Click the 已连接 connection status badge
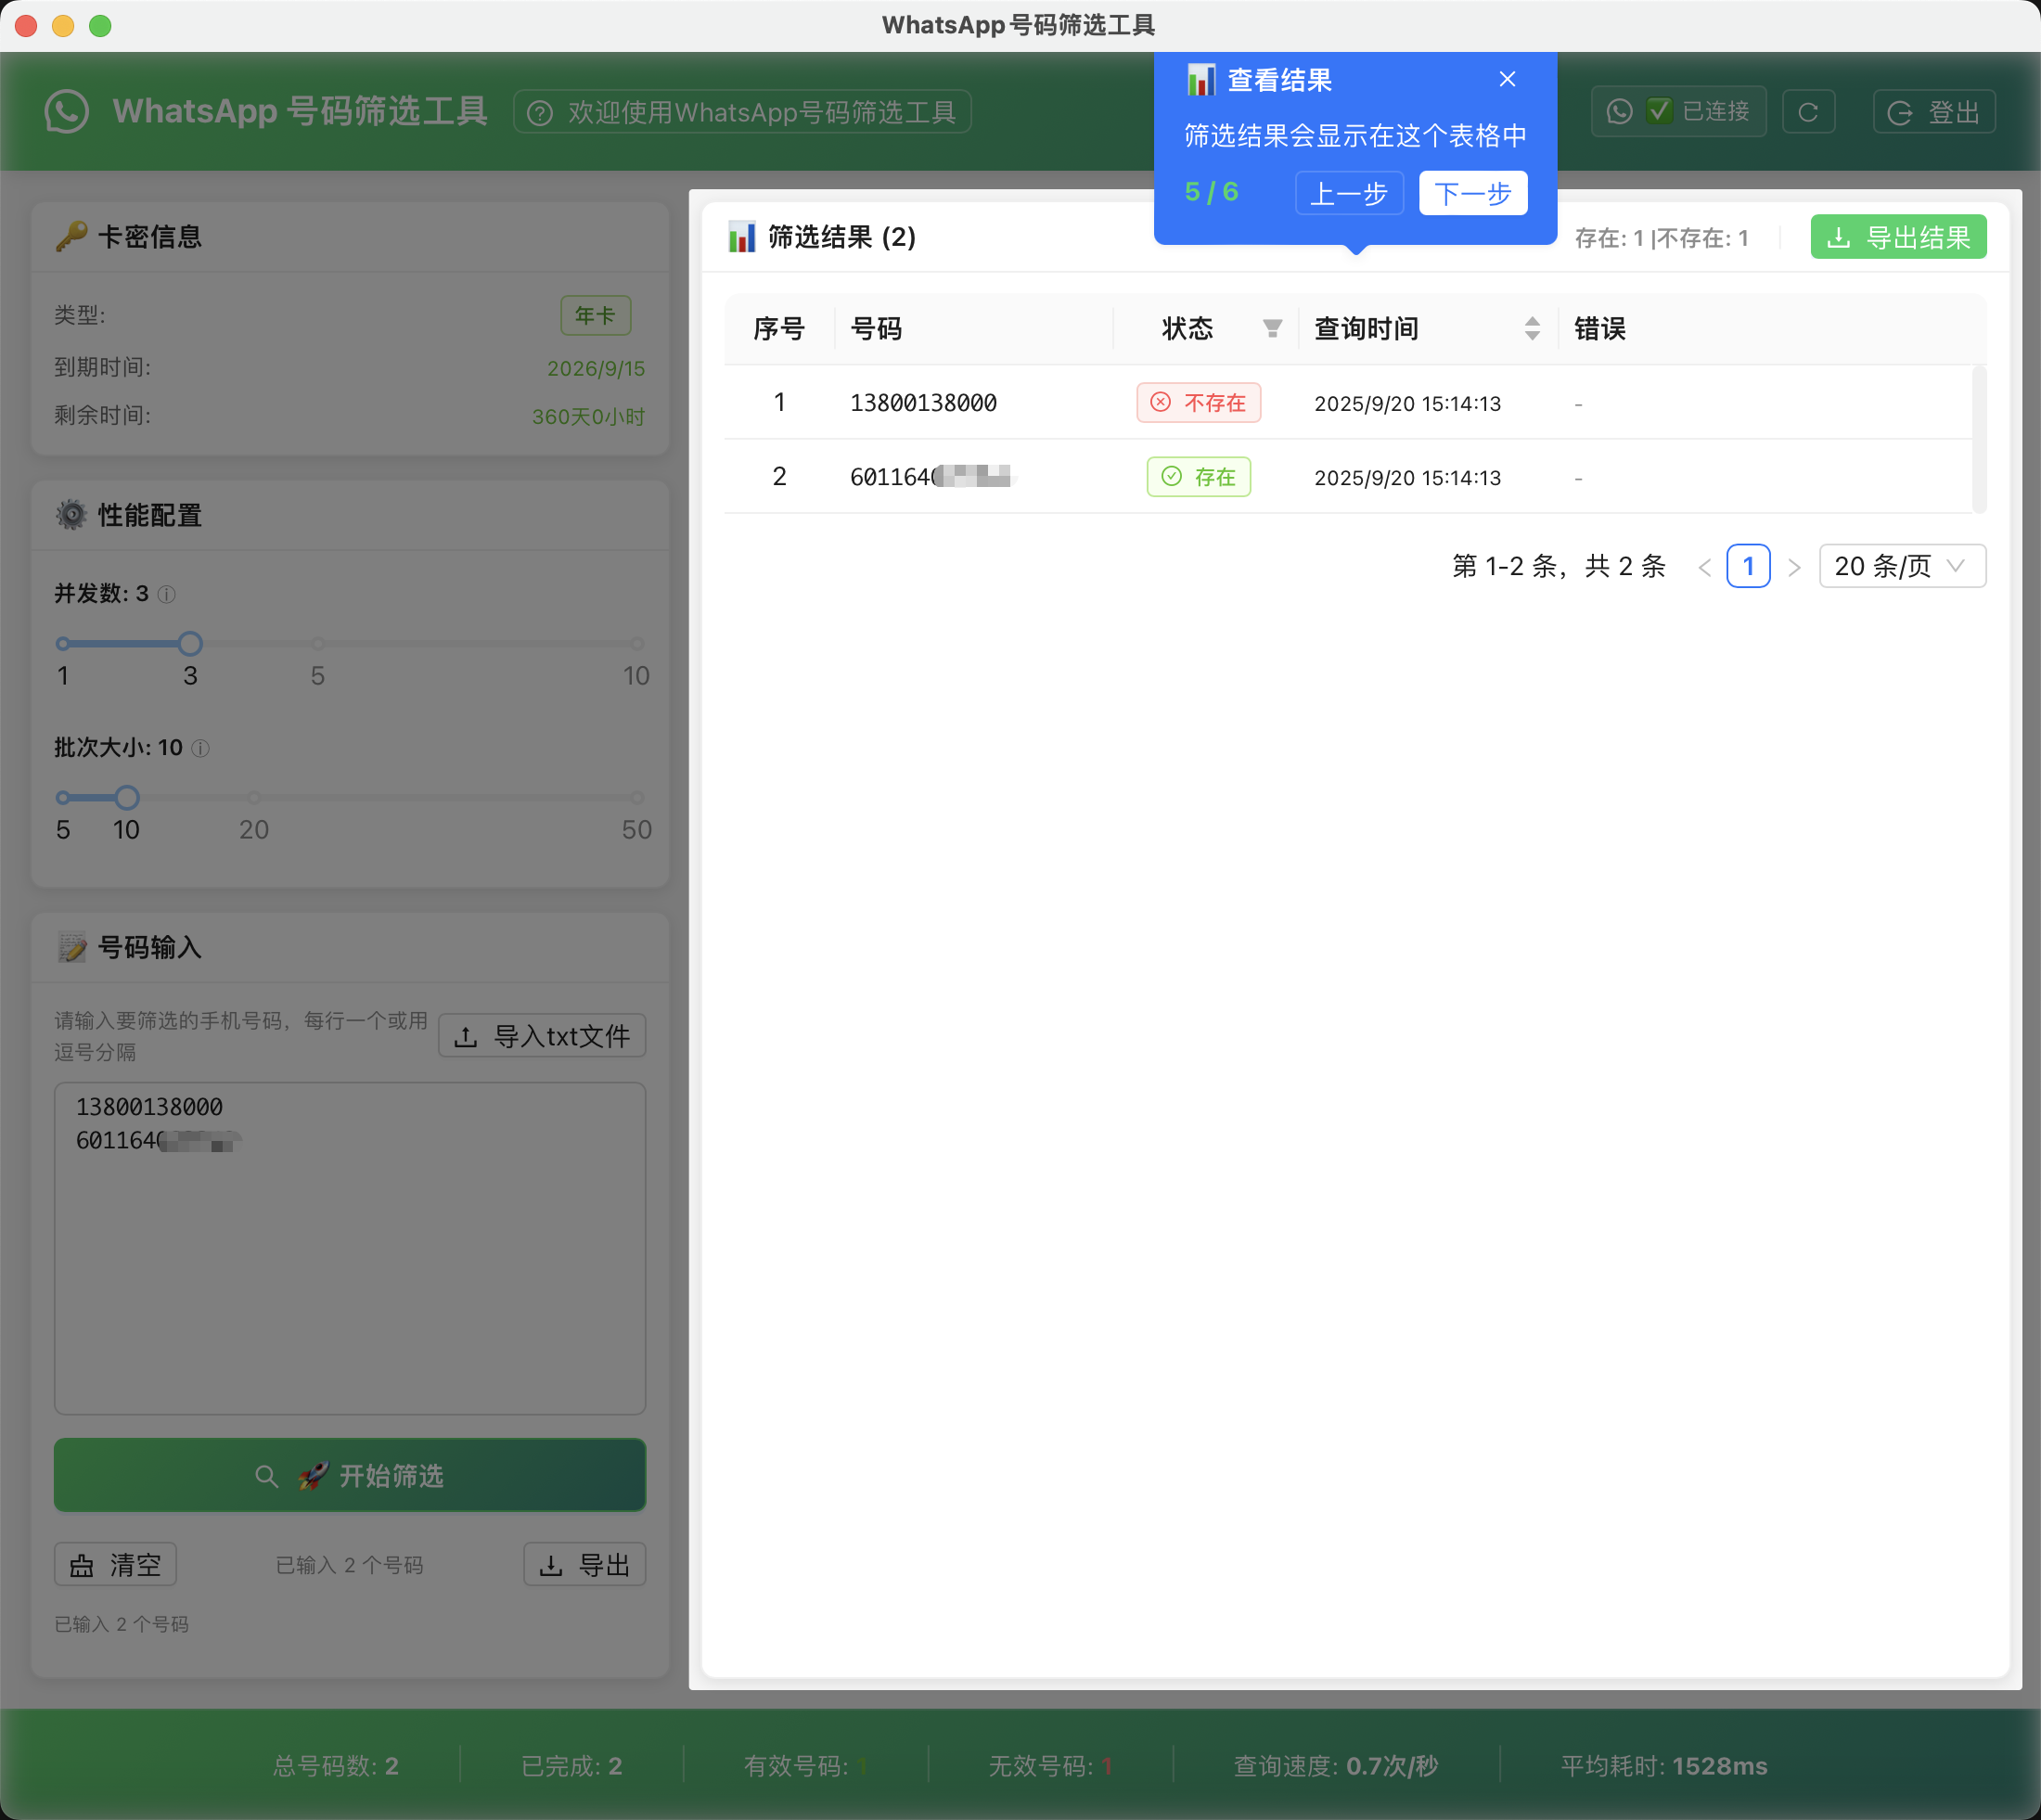Image resolution: width=2041 pixels, height=1820 pixels. [1678, 111]
